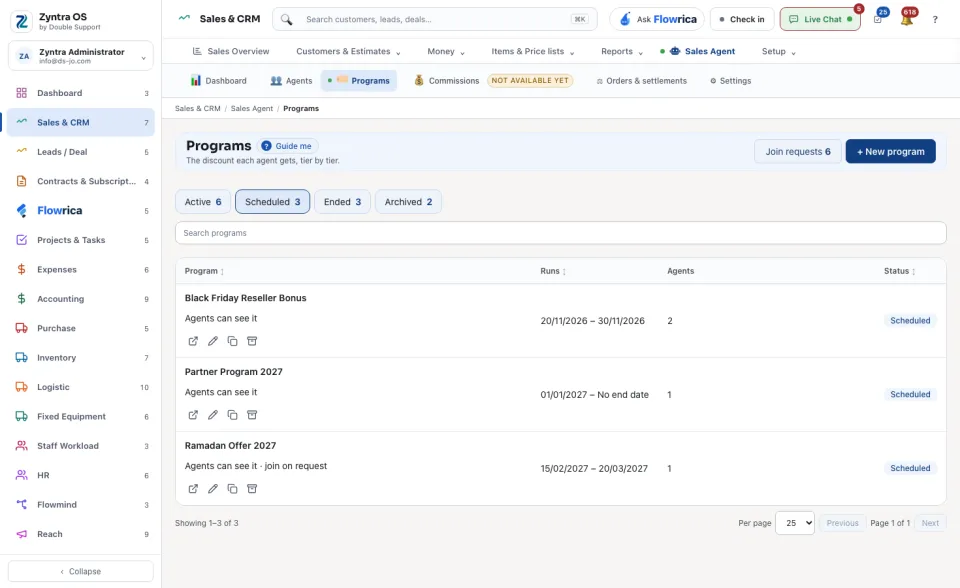Ask Flowrica assistant button
Screen dimensions: 960x588
(x=657, y=19)
